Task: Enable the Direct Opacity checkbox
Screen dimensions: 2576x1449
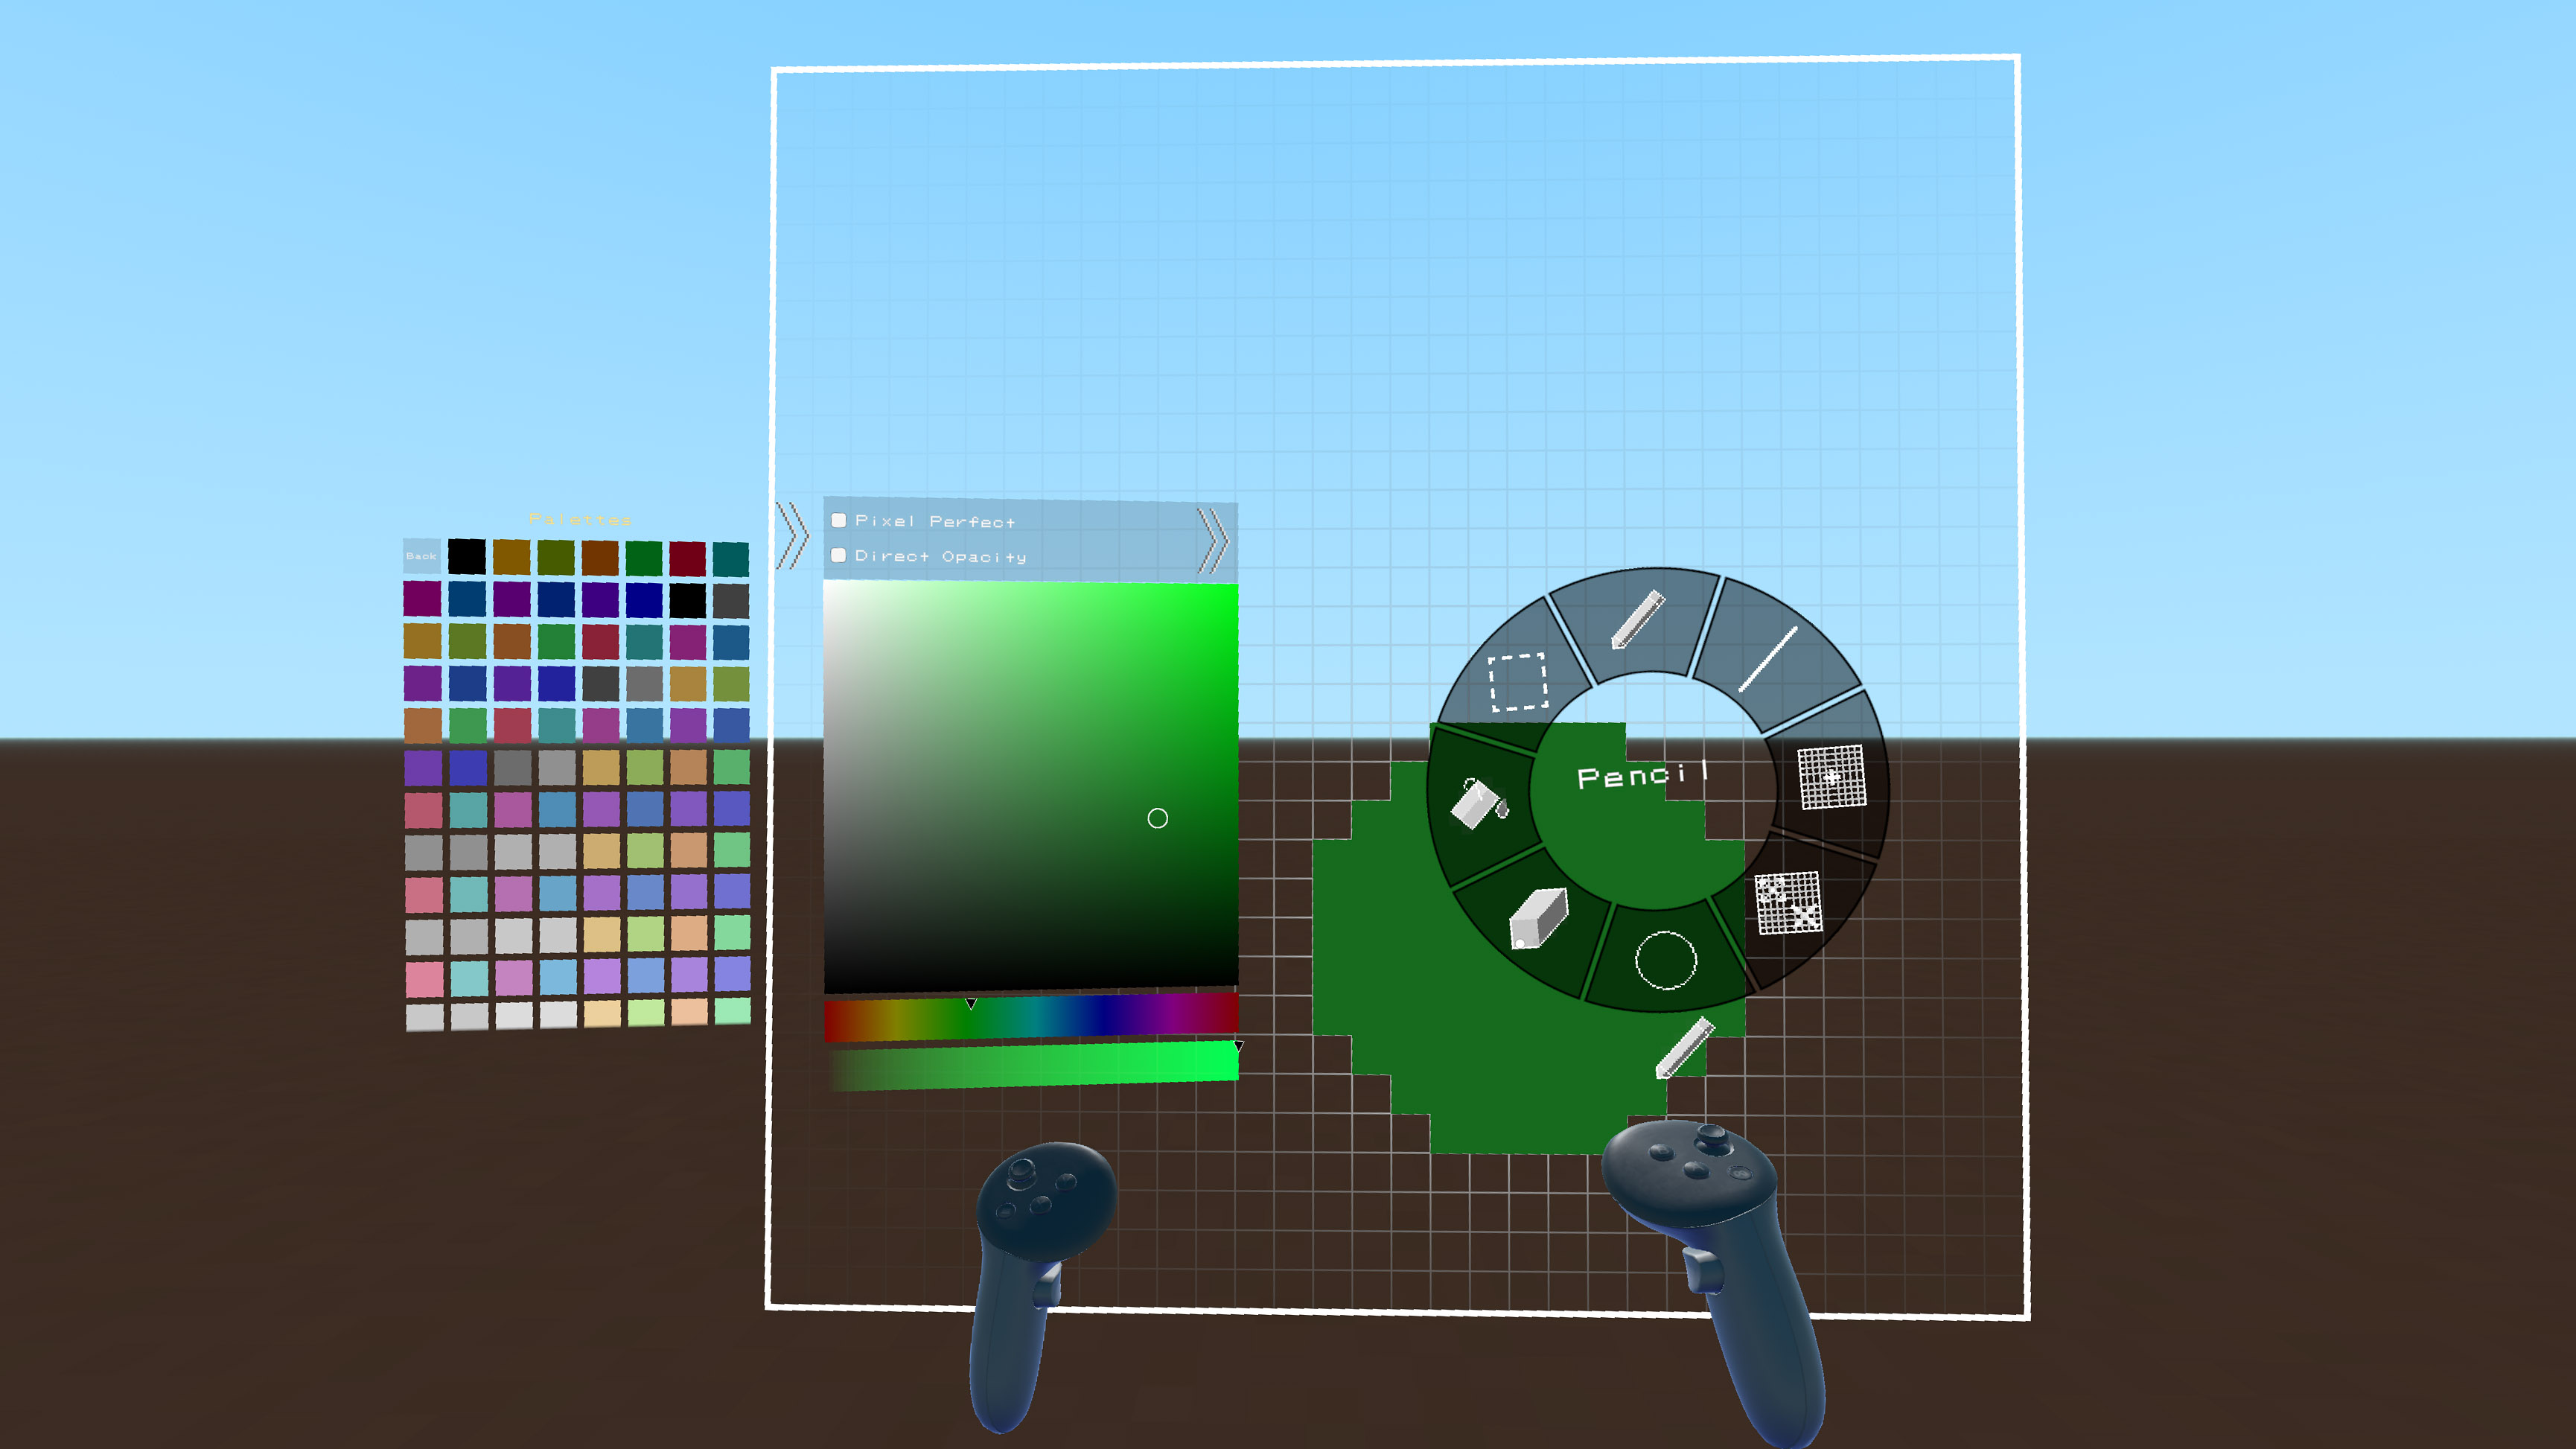Action: 839,555
